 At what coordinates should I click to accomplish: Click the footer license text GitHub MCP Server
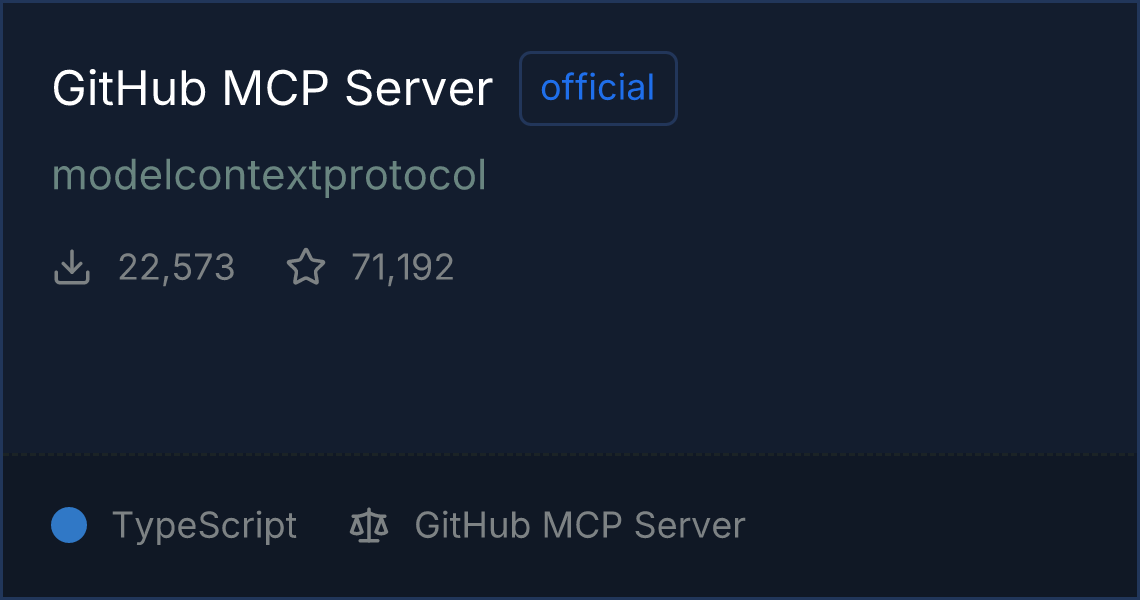(x=579, y=525)
